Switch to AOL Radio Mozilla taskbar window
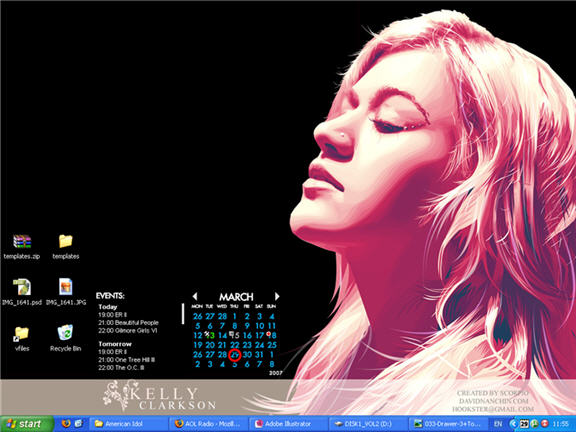The image size is (576, 432). coord(208,424)
